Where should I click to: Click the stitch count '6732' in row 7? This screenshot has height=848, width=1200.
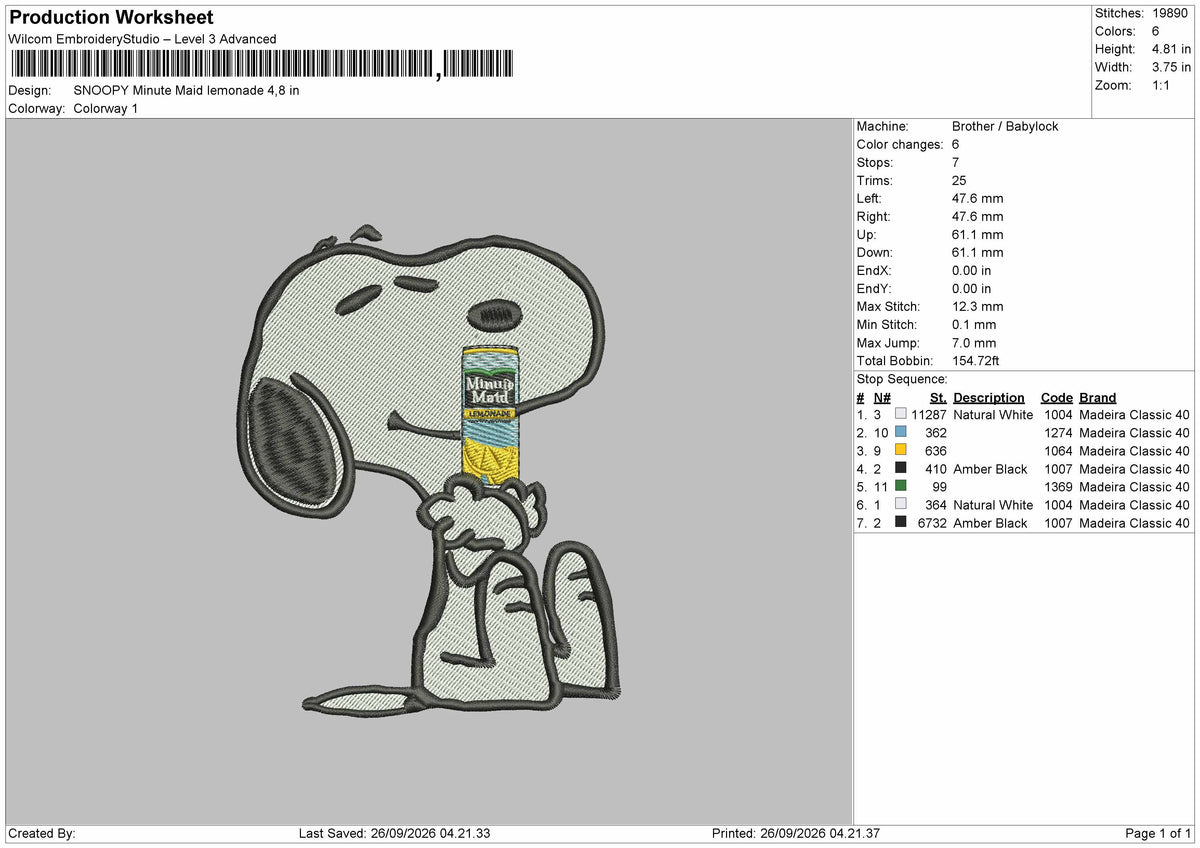point(933,522)
